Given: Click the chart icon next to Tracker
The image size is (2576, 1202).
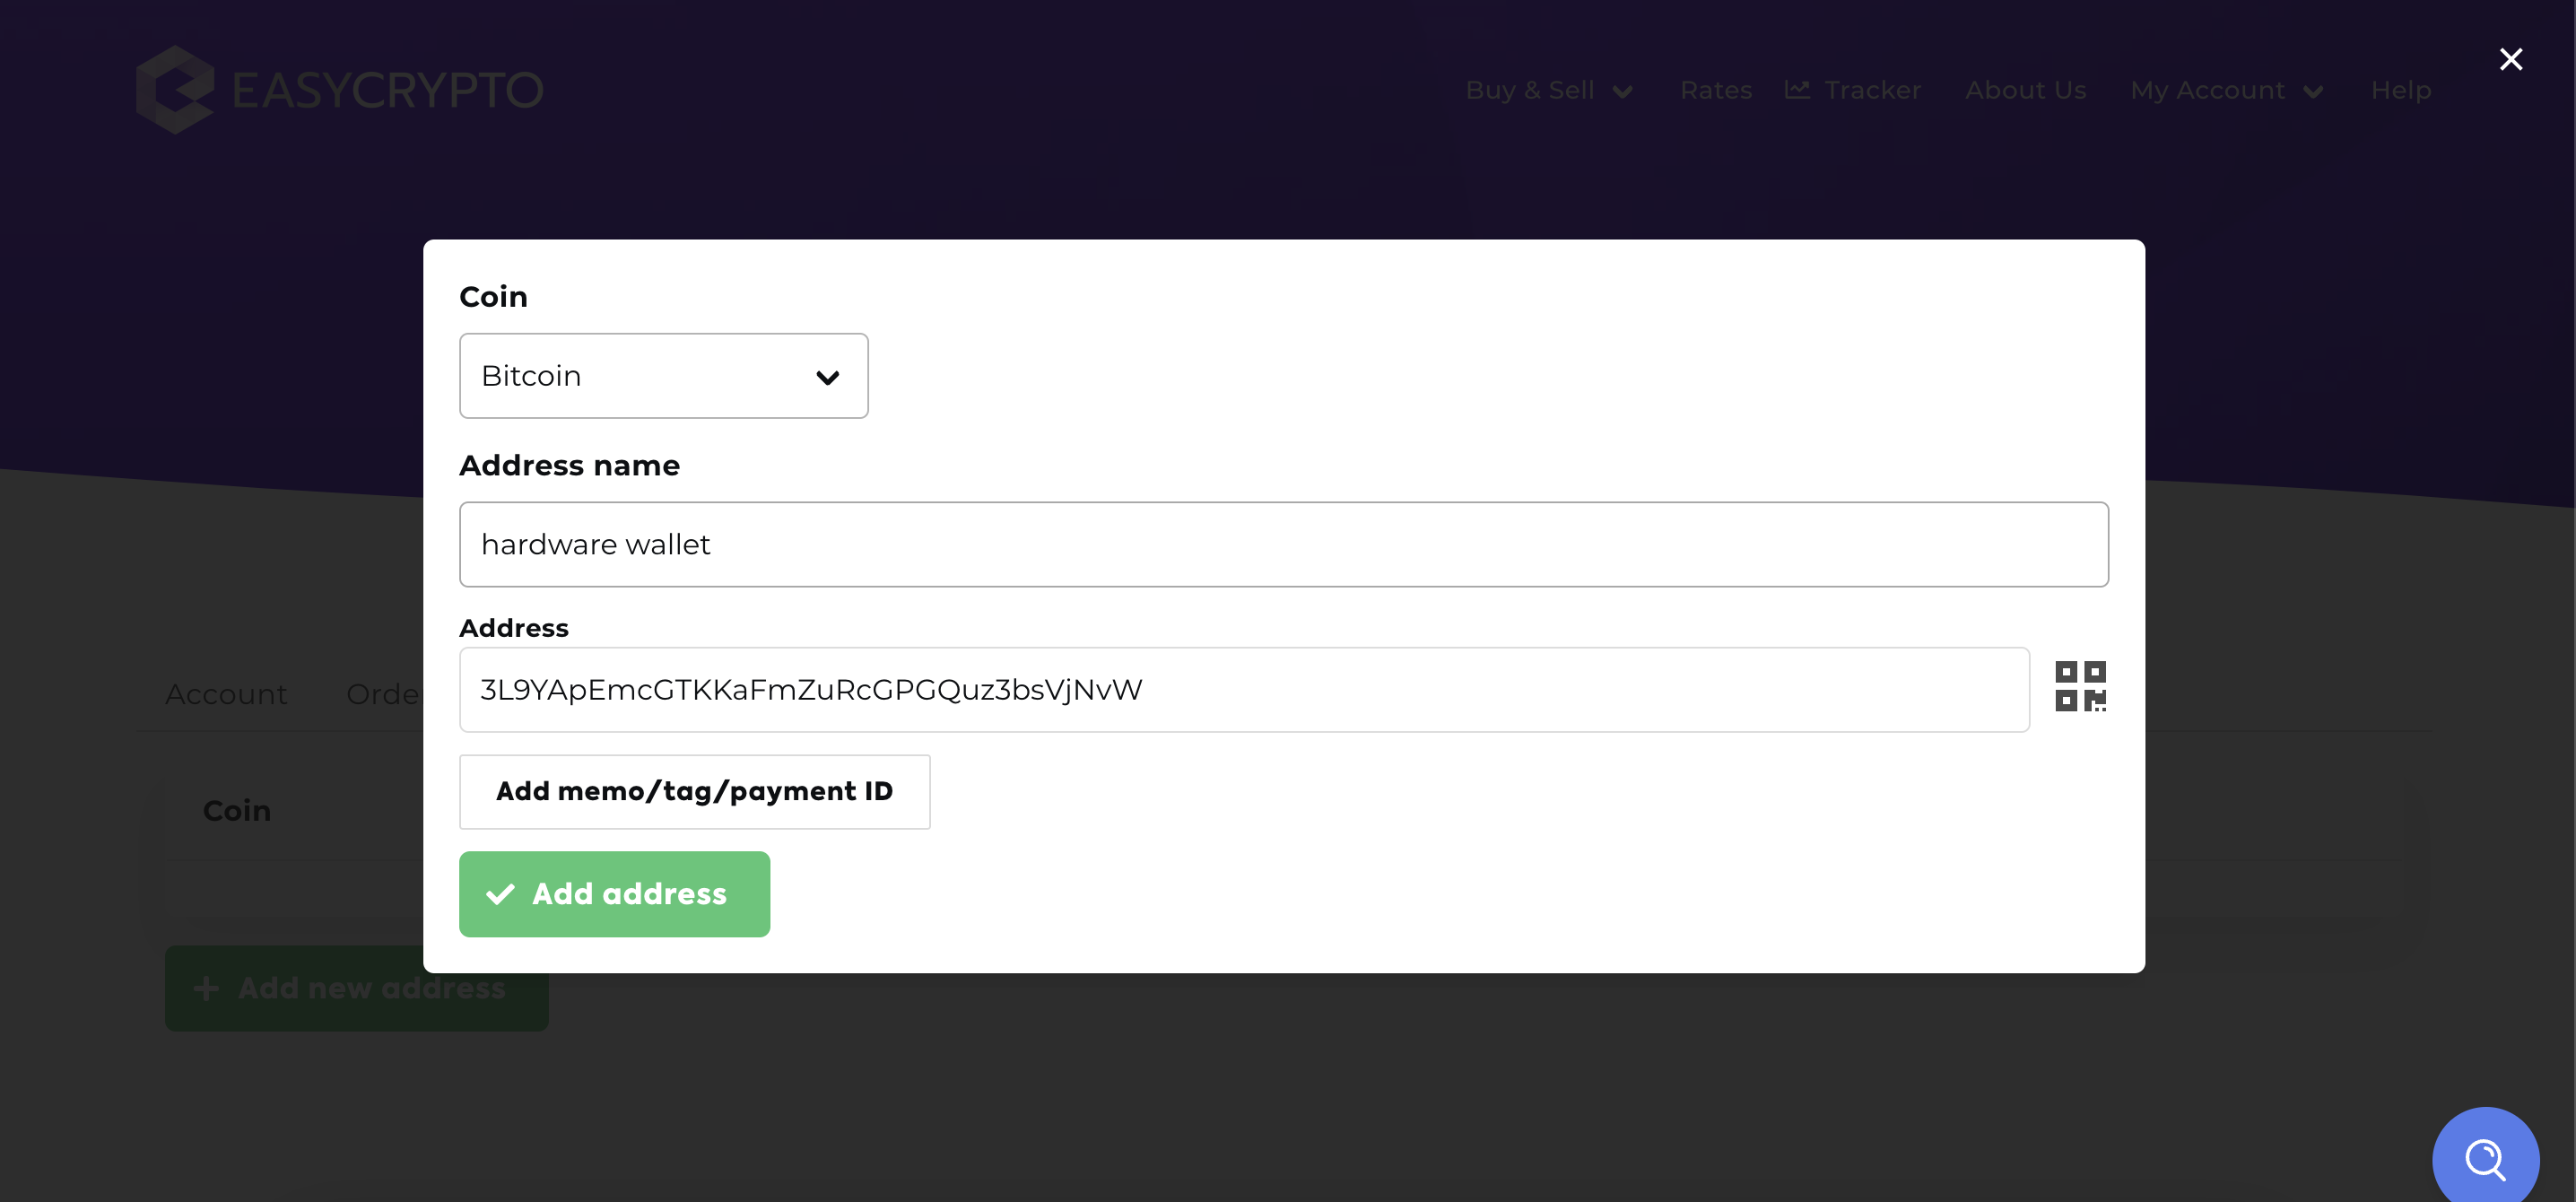Looking at the screenshot, I should tap(1797, 89).
